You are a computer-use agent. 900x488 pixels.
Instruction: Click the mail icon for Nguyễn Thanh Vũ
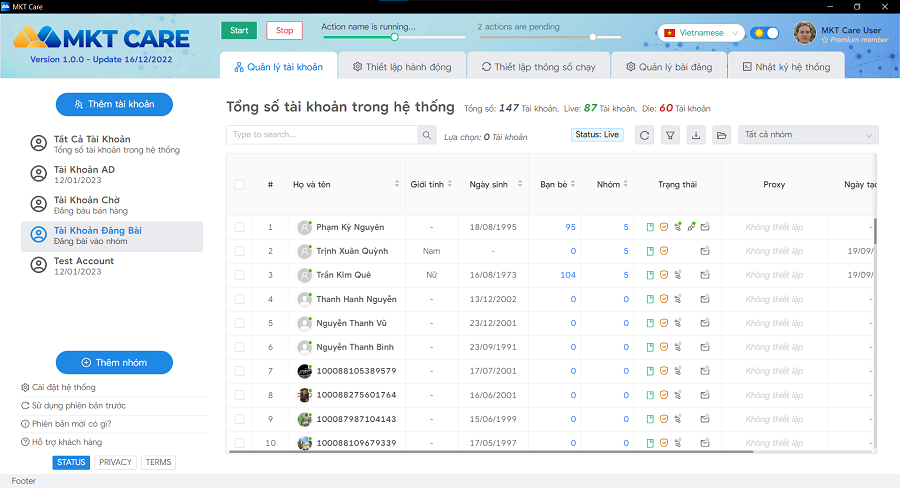point(705,323)
